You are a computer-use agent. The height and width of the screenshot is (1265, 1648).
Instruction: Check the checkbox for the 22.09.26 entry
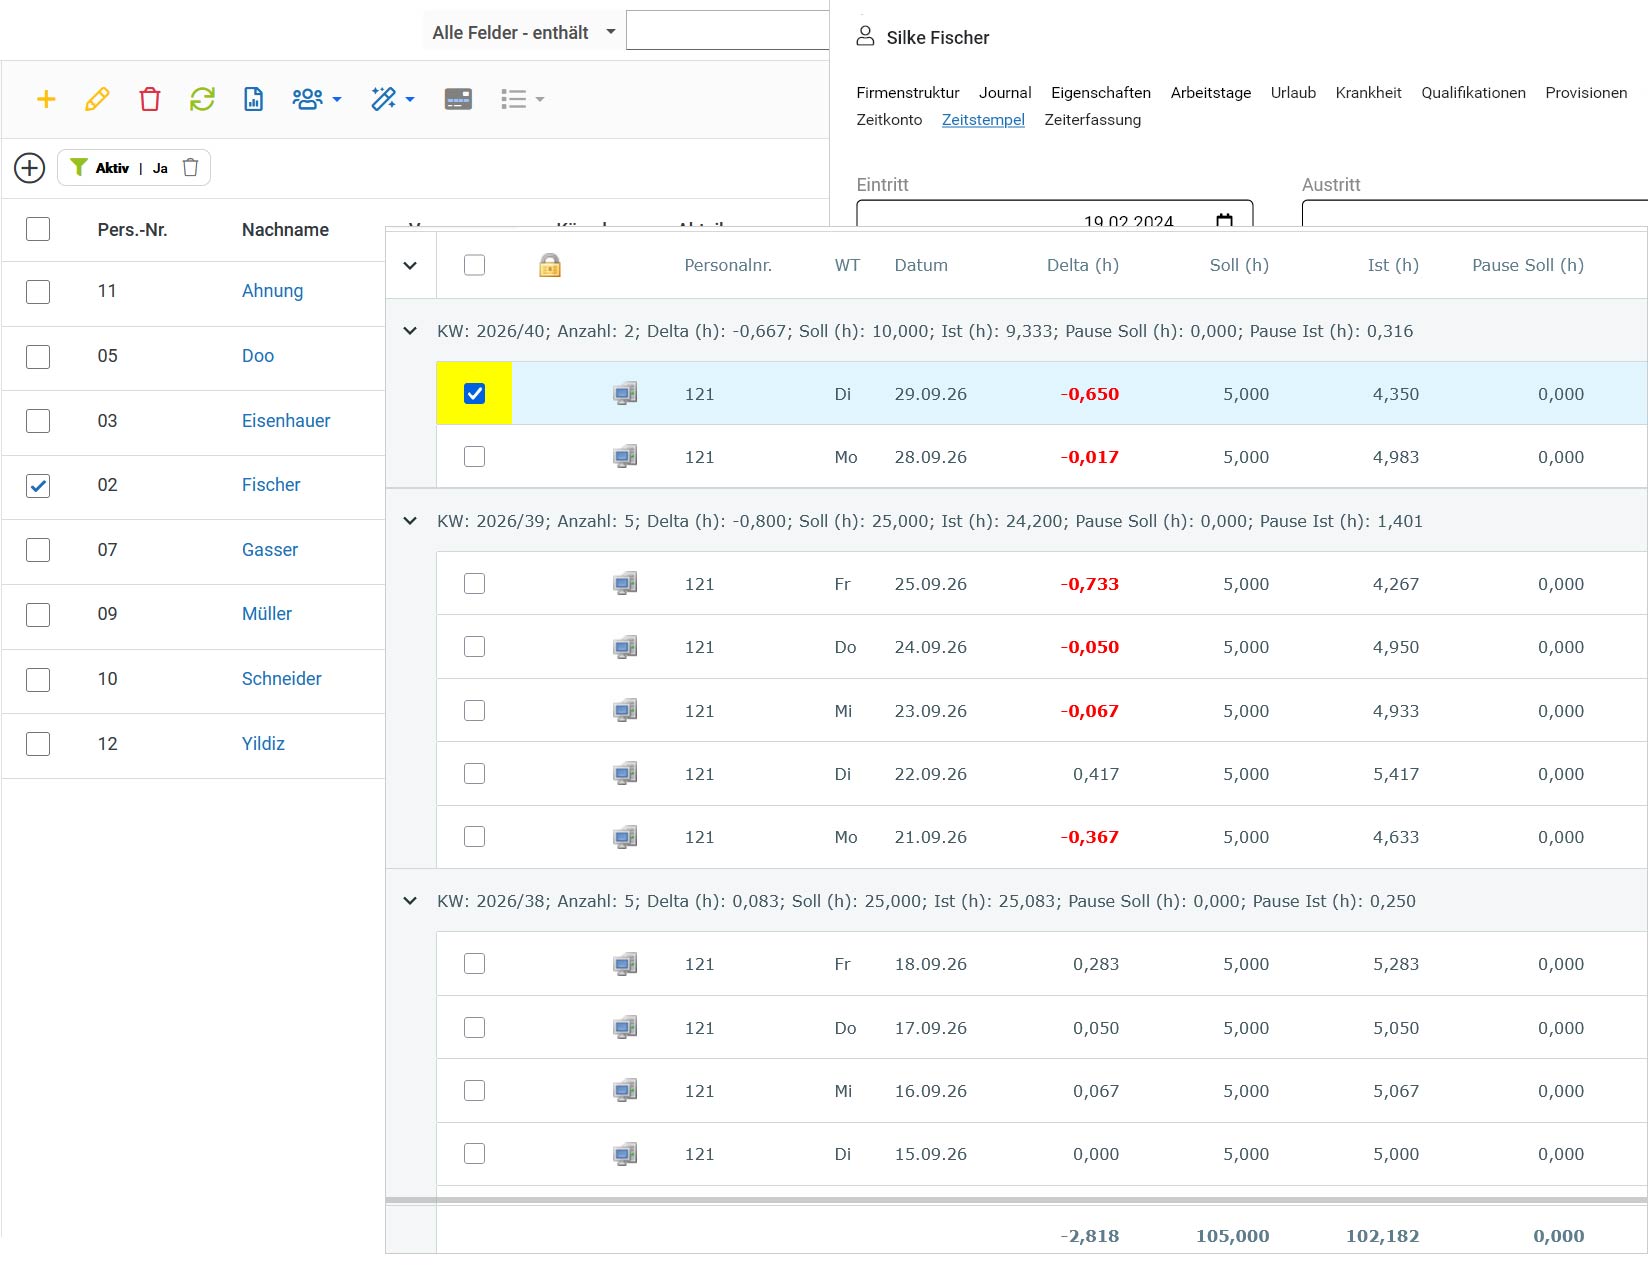[x=475, y=774]
